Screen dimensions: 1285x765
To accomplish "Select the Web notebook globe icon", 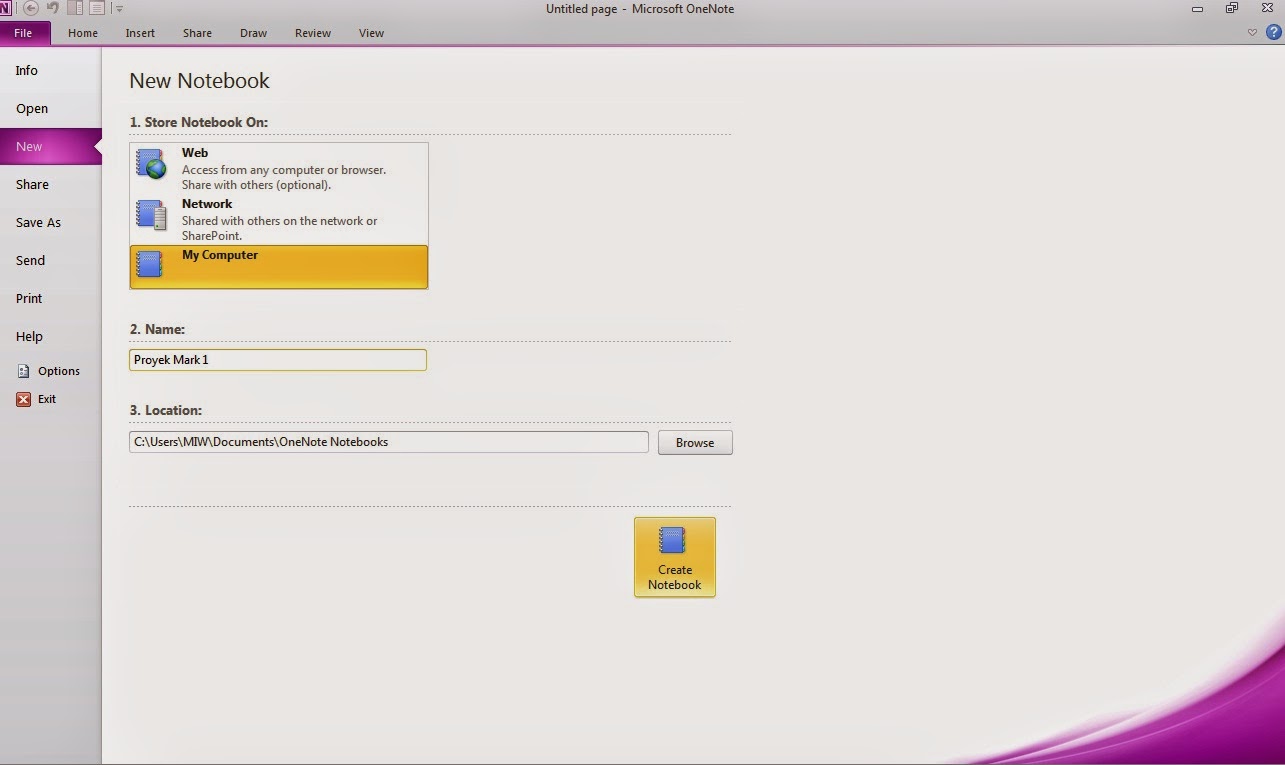I will click(x=151, y=164).
